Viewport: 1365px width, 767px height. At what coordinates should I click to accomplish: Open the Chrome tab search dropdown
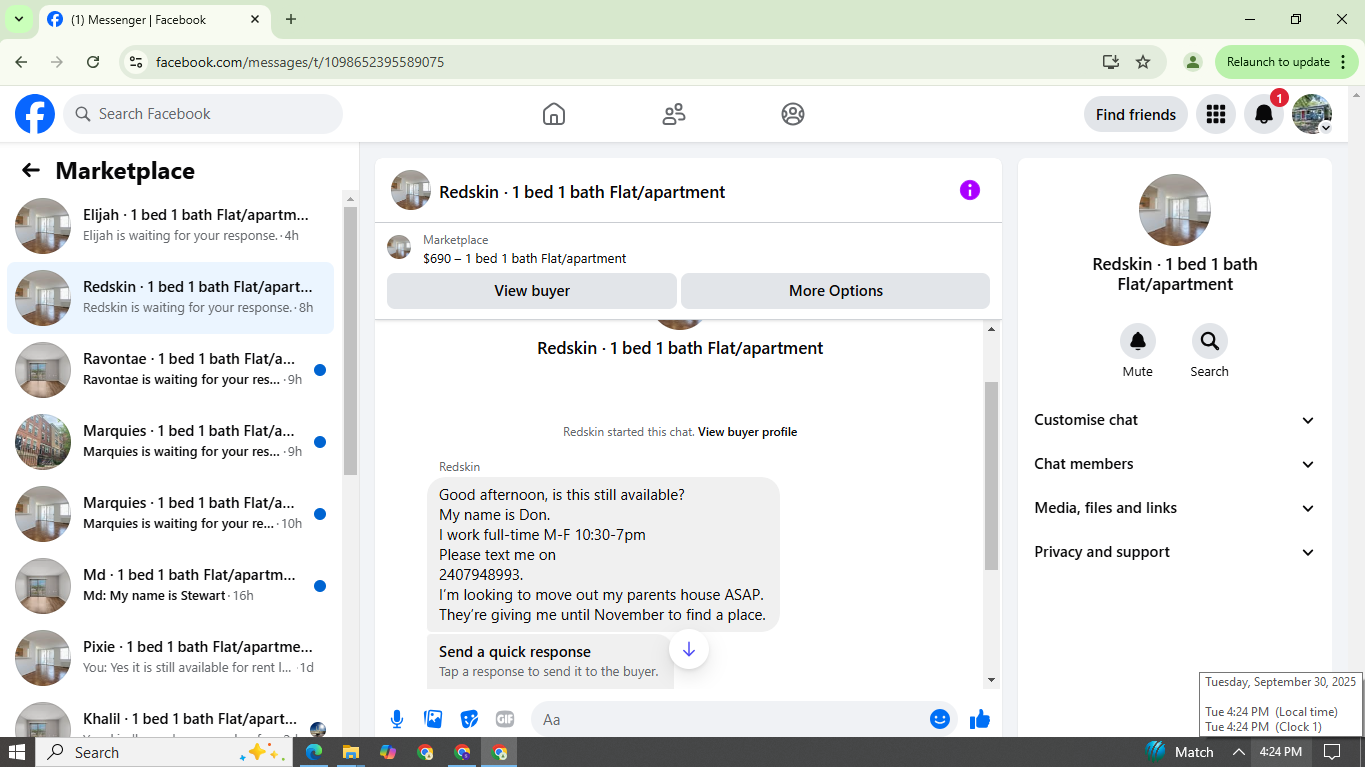click(x=19, y=19)
